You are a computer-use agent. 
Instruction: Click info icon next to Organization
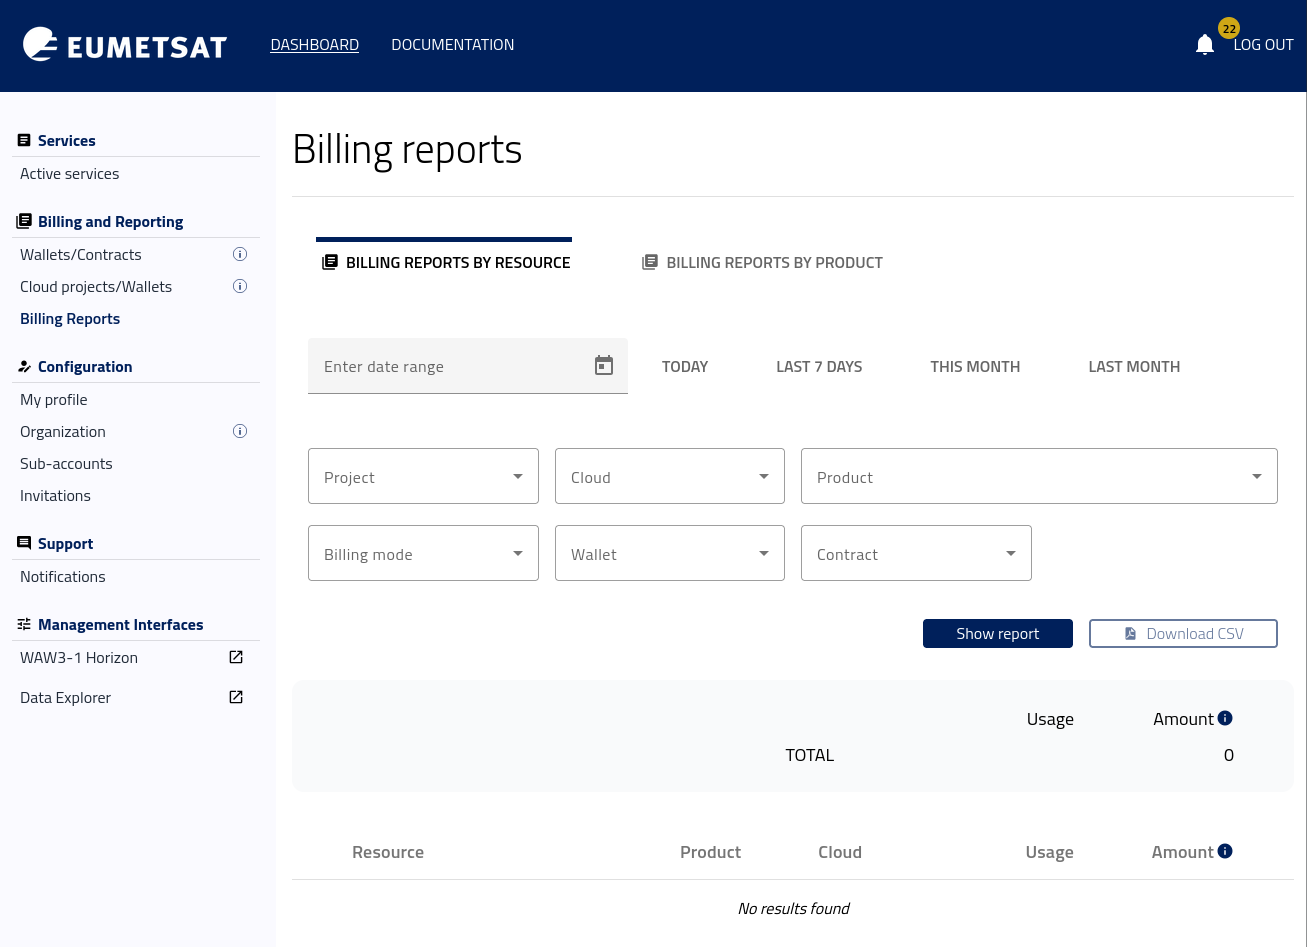click(x=240, y=431)
